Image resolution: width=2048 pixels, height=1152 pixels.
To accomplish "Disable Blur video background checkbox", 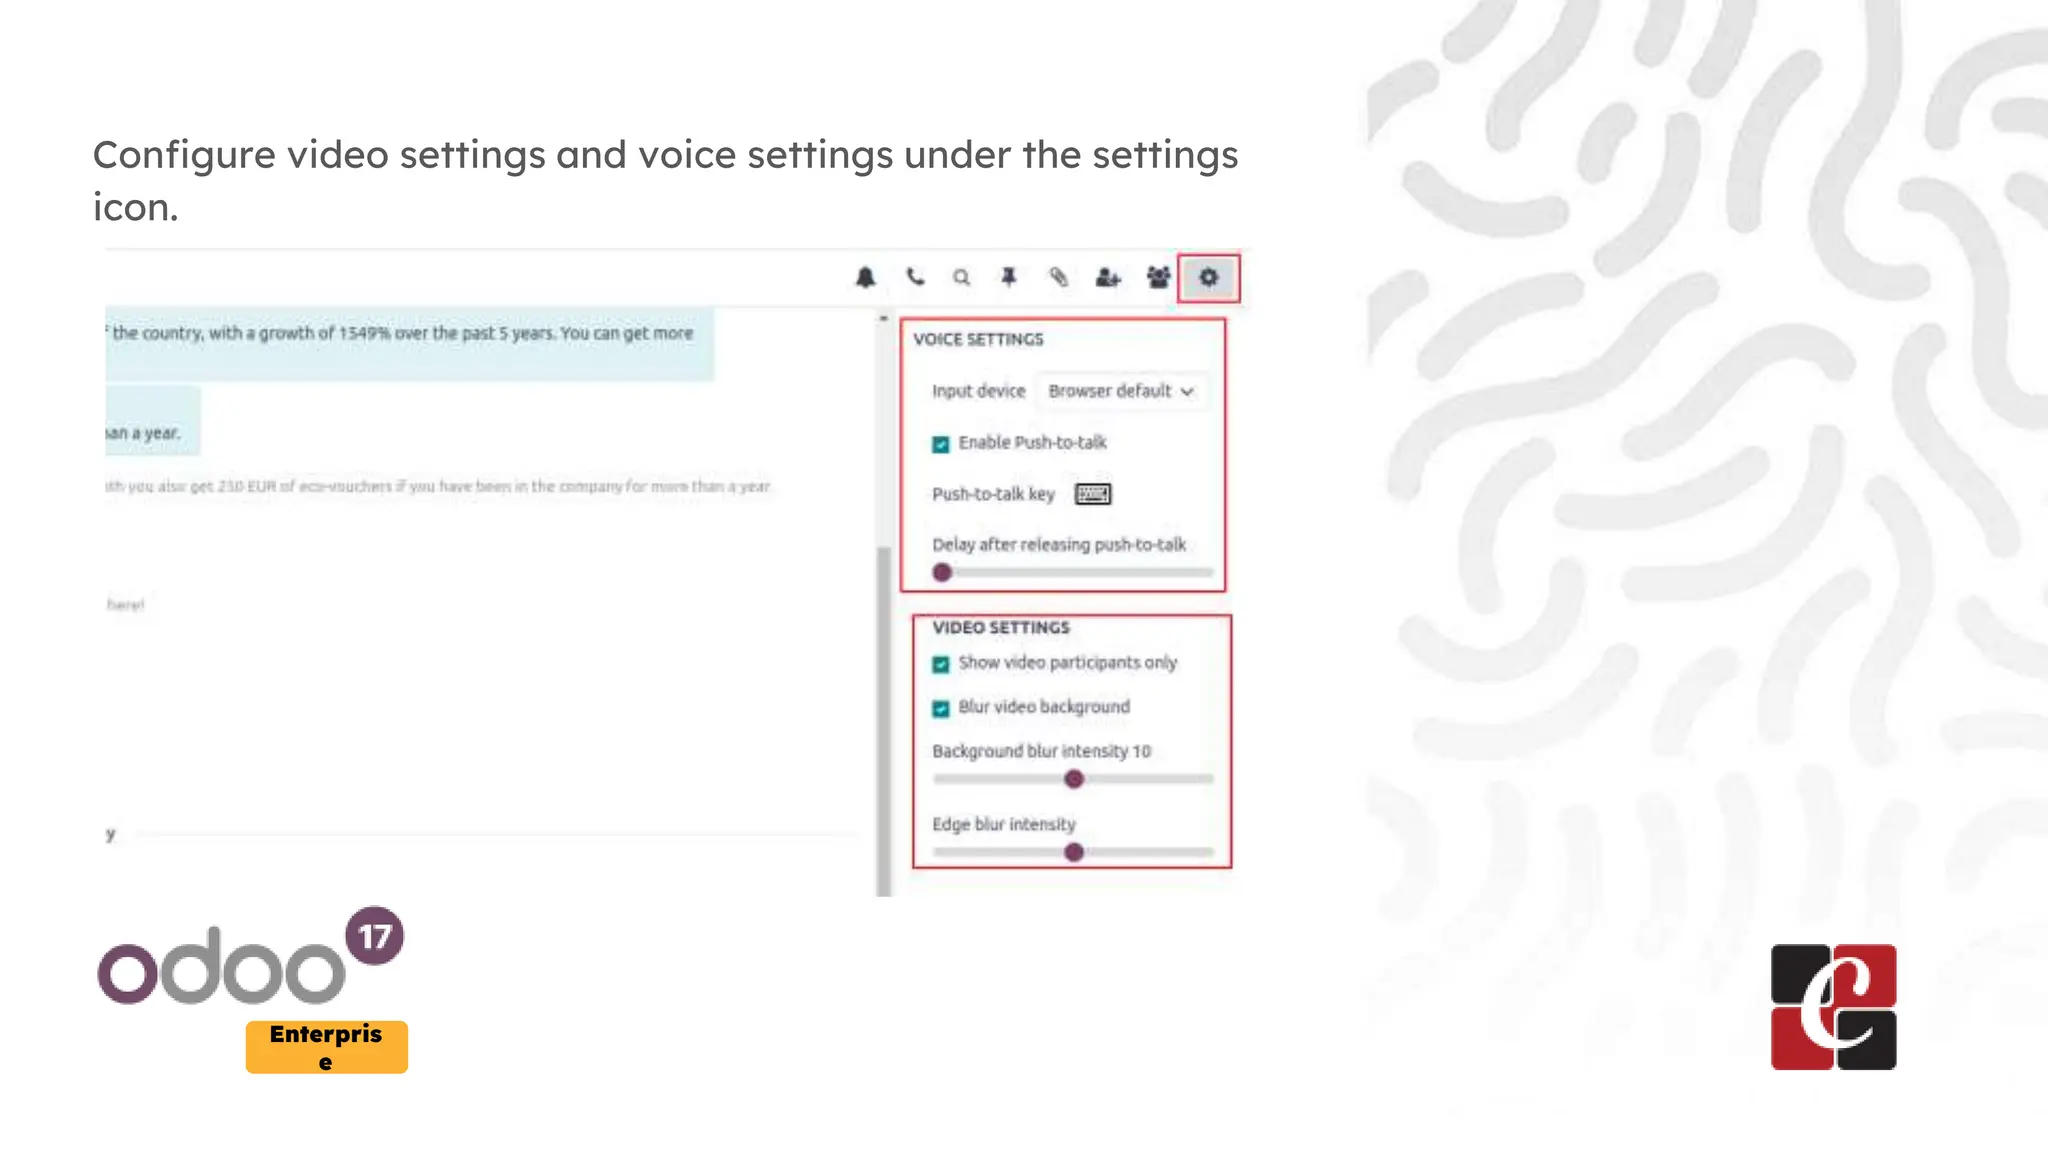I will 941,708.
